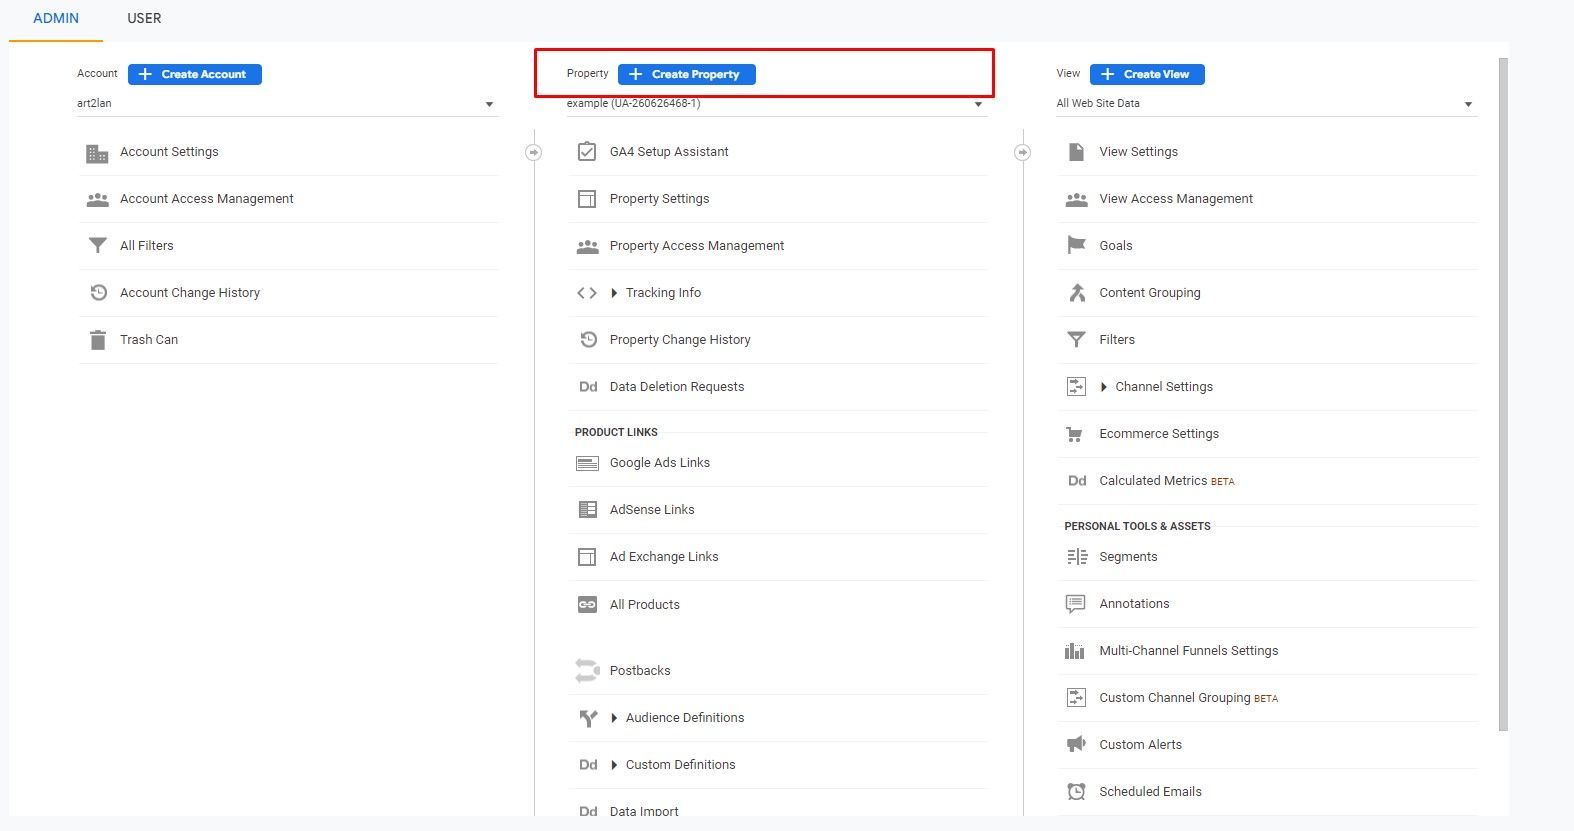Click the Audience Definitions fork icon
Viewport: 1574px width, 831px height.
[588, 718]
